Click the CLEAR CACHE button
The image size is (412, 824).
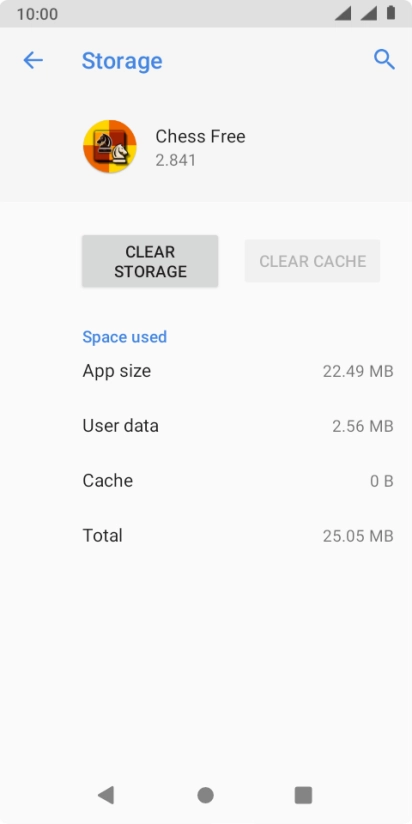[312, 261]
